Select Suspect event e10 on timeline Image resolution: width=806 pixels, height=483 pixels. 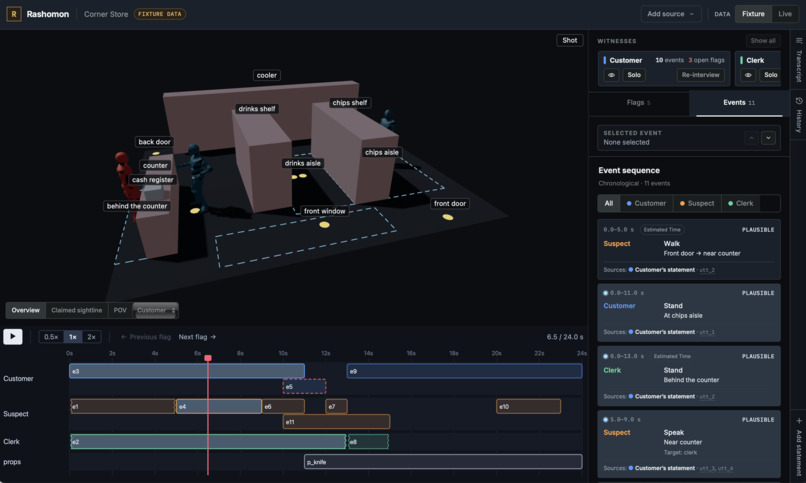(528, 406)
